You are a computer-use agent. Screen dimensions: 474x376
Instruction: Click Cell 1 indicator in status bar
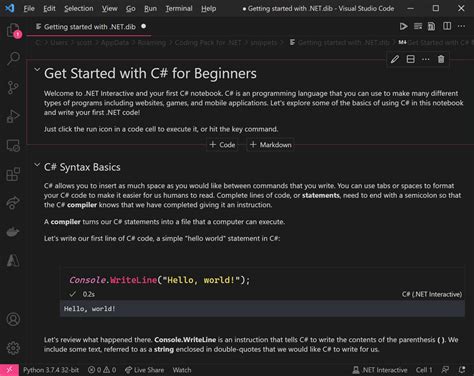[x=424, y=370]
